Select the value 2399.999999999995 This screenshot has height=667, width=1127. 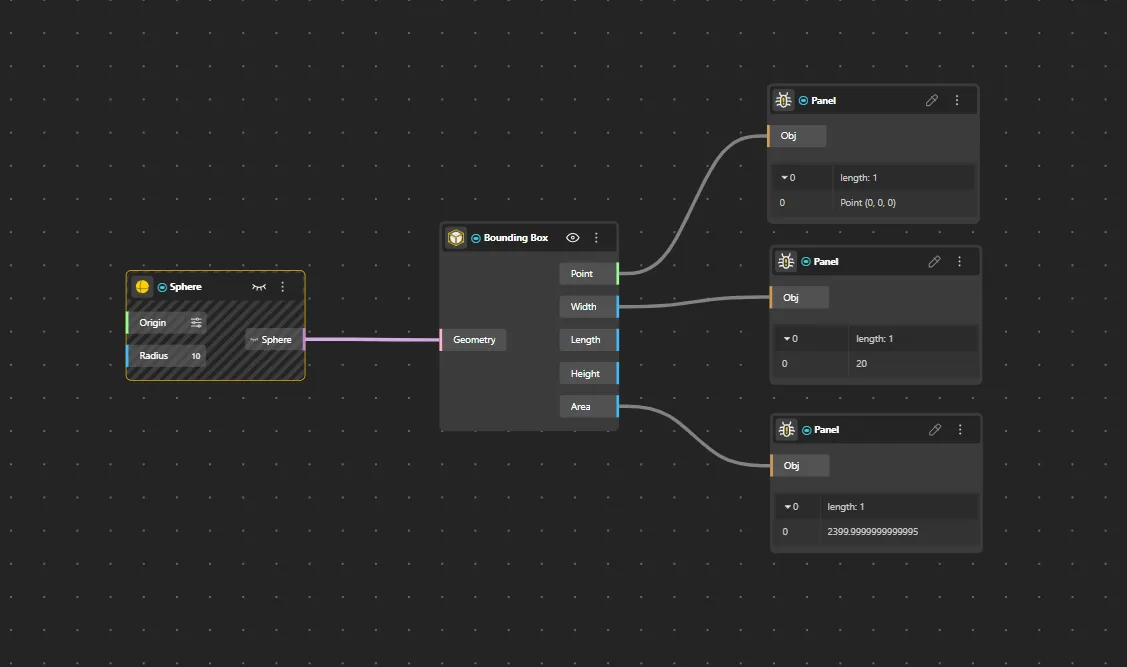point(873,532)
